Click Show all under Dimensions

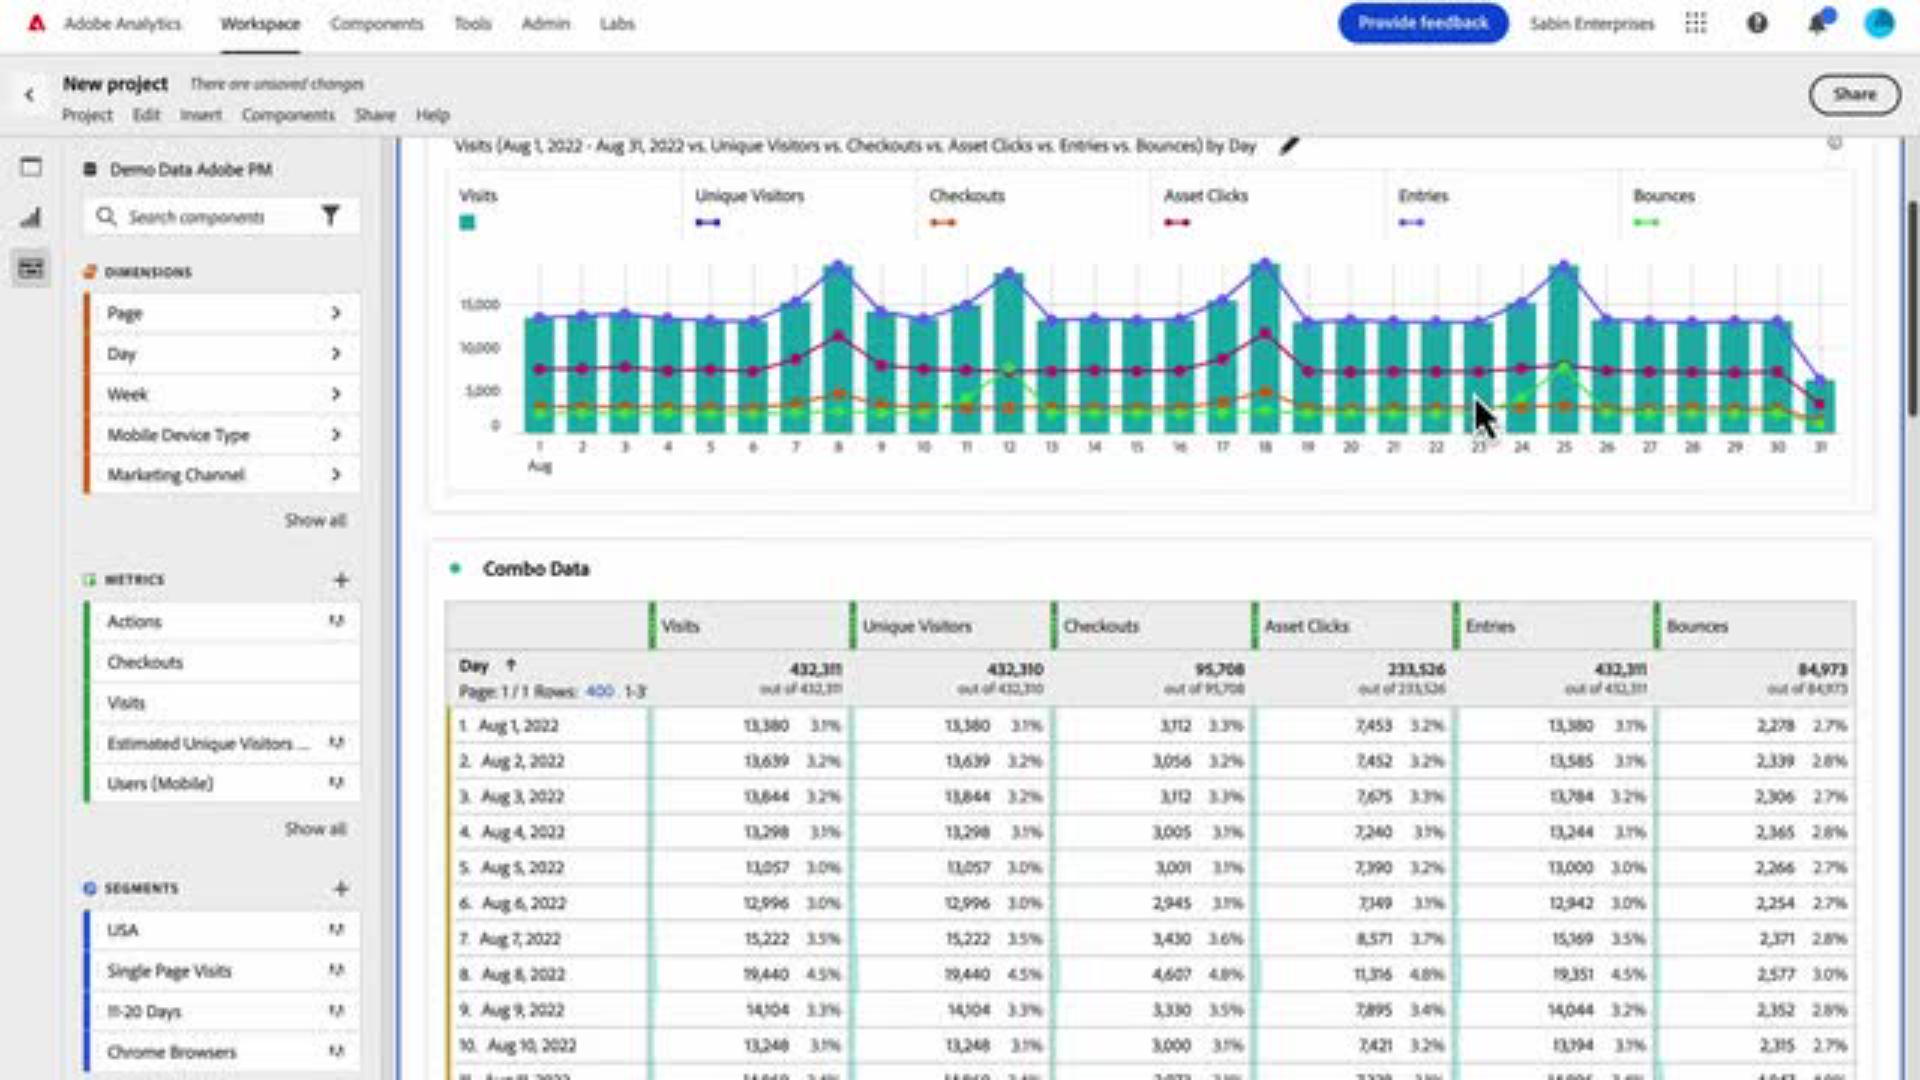(315, 520)
